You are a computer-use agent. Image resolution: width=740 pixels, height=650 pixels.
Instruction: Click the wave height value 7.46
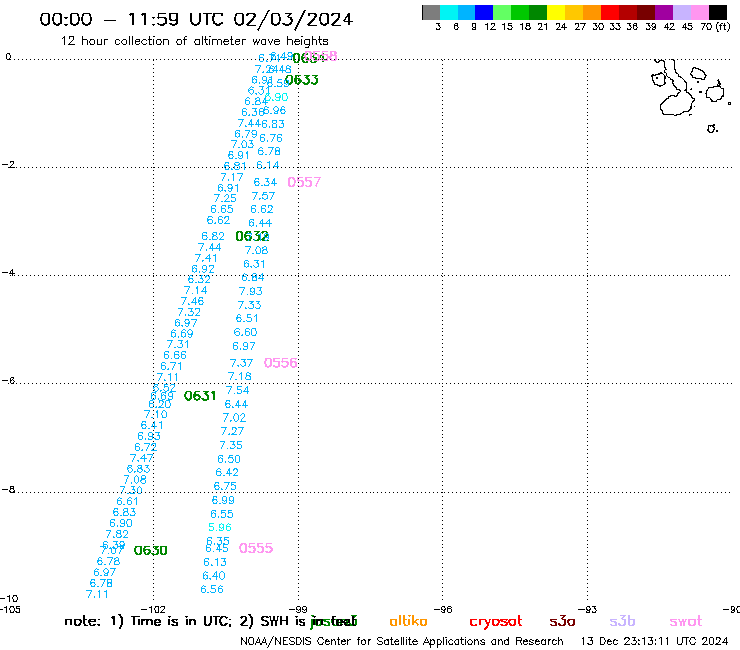tap(192, 301)
